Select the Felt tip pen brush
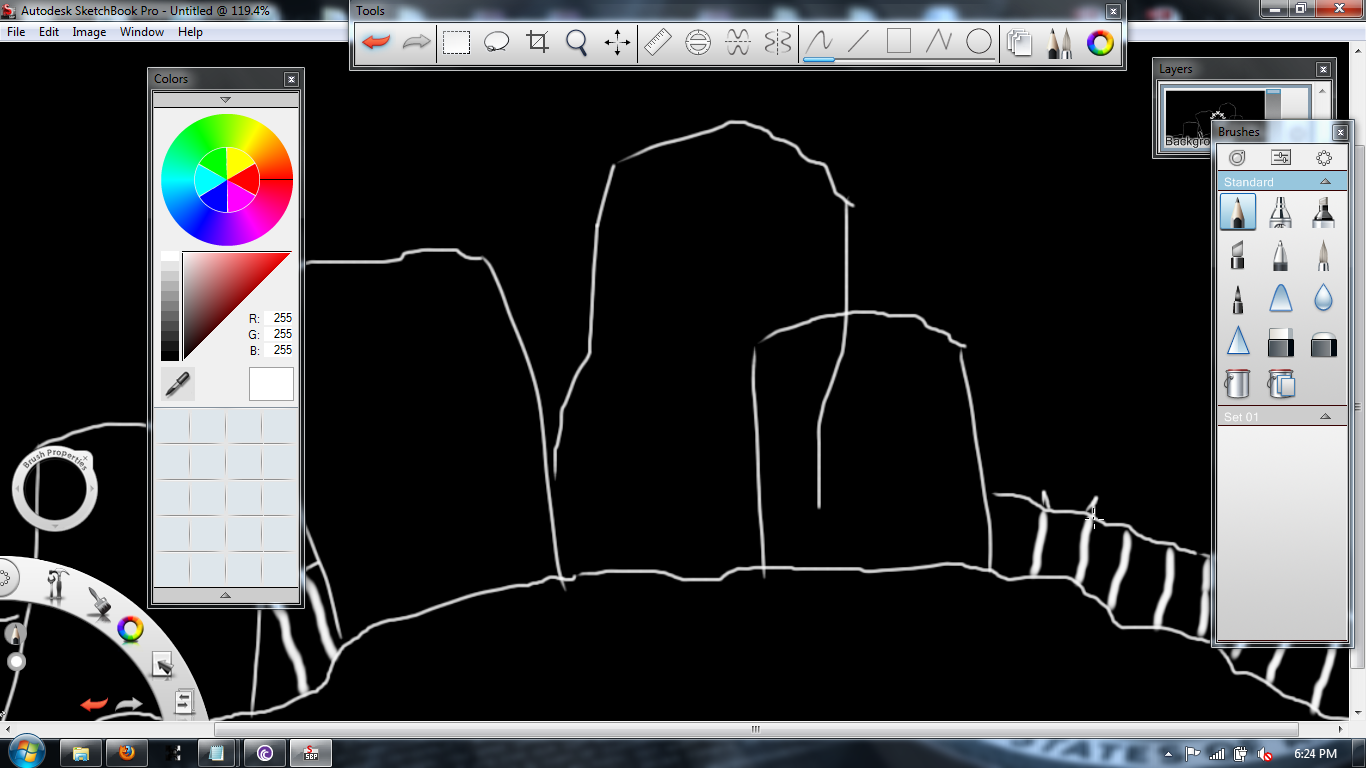Viewport: 1366px width, 768px height. 1238,298
